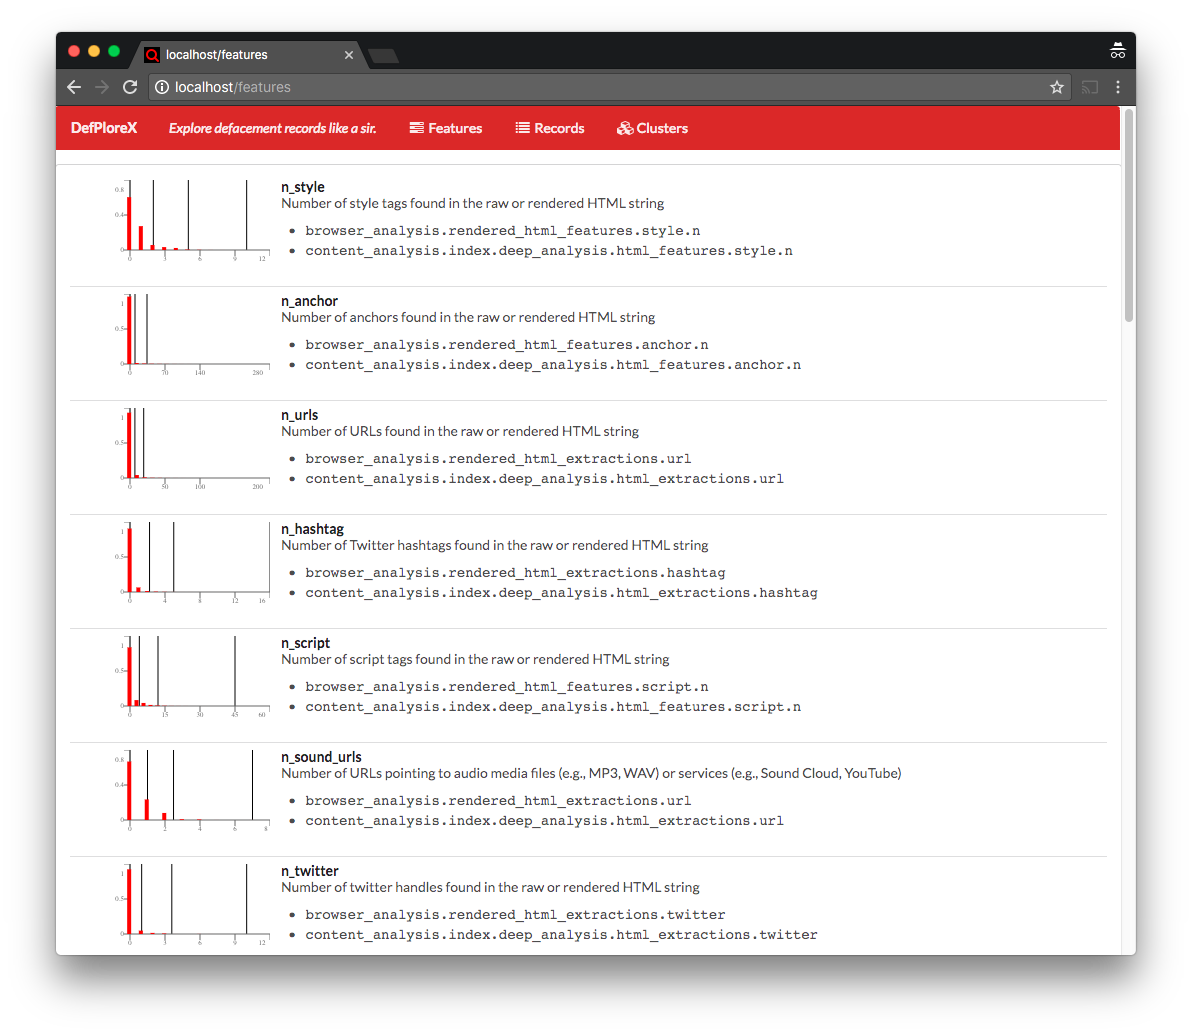
Task: Click the n_hashtag feature title
Action: (312, 529)
